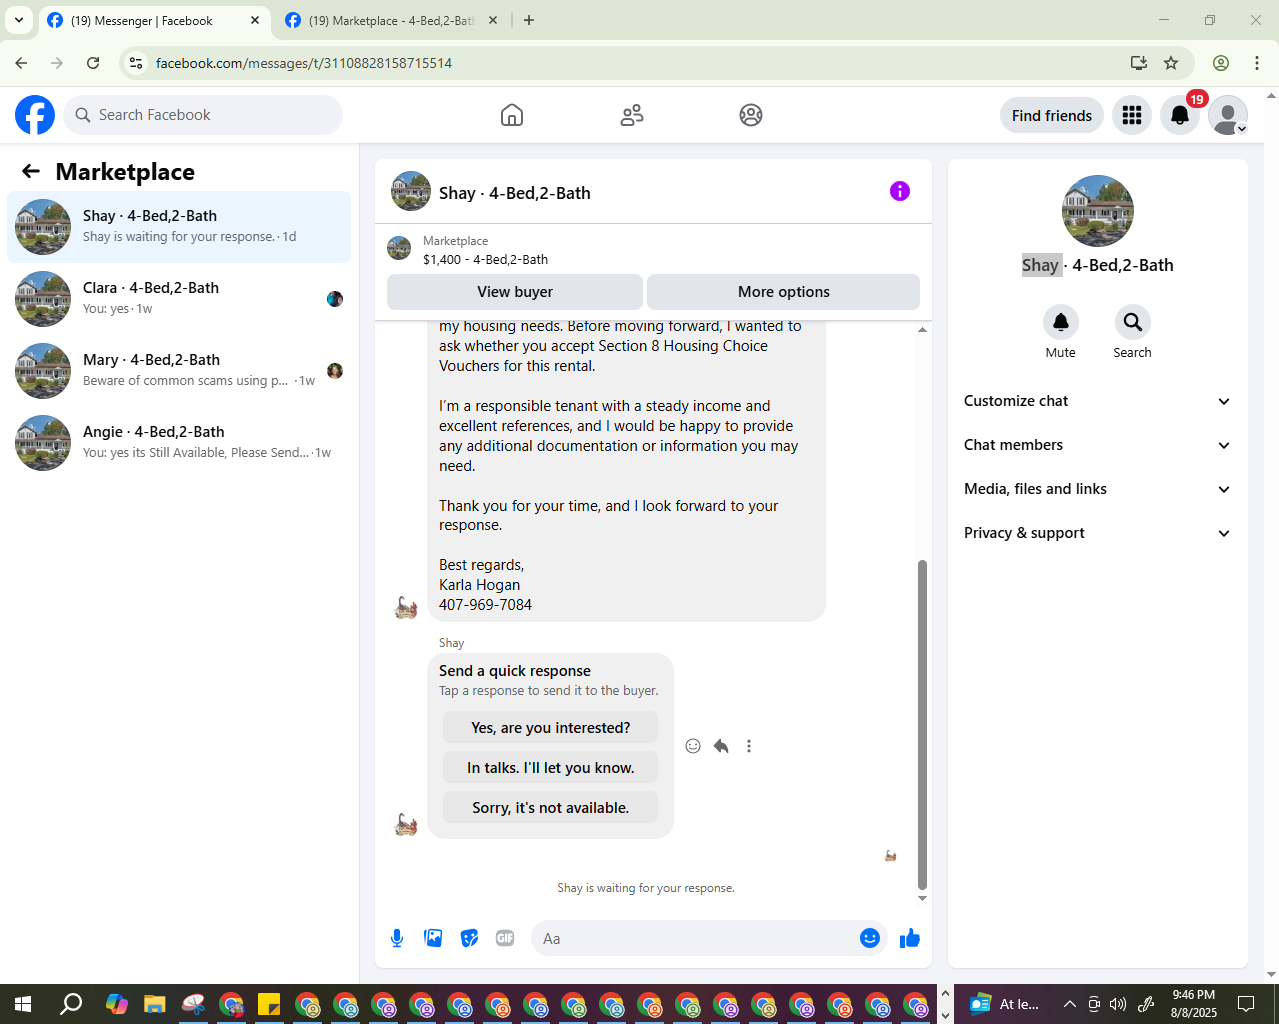
Task: Open the tab search dropdown arrow
Action: tap(19, 20)
